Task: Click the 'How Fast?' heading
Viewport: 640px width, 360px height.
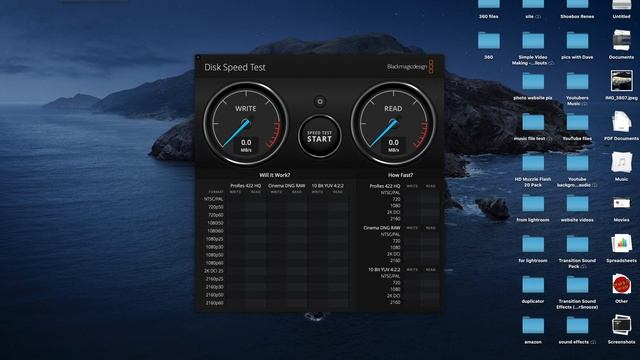Action: coord(400,175)
